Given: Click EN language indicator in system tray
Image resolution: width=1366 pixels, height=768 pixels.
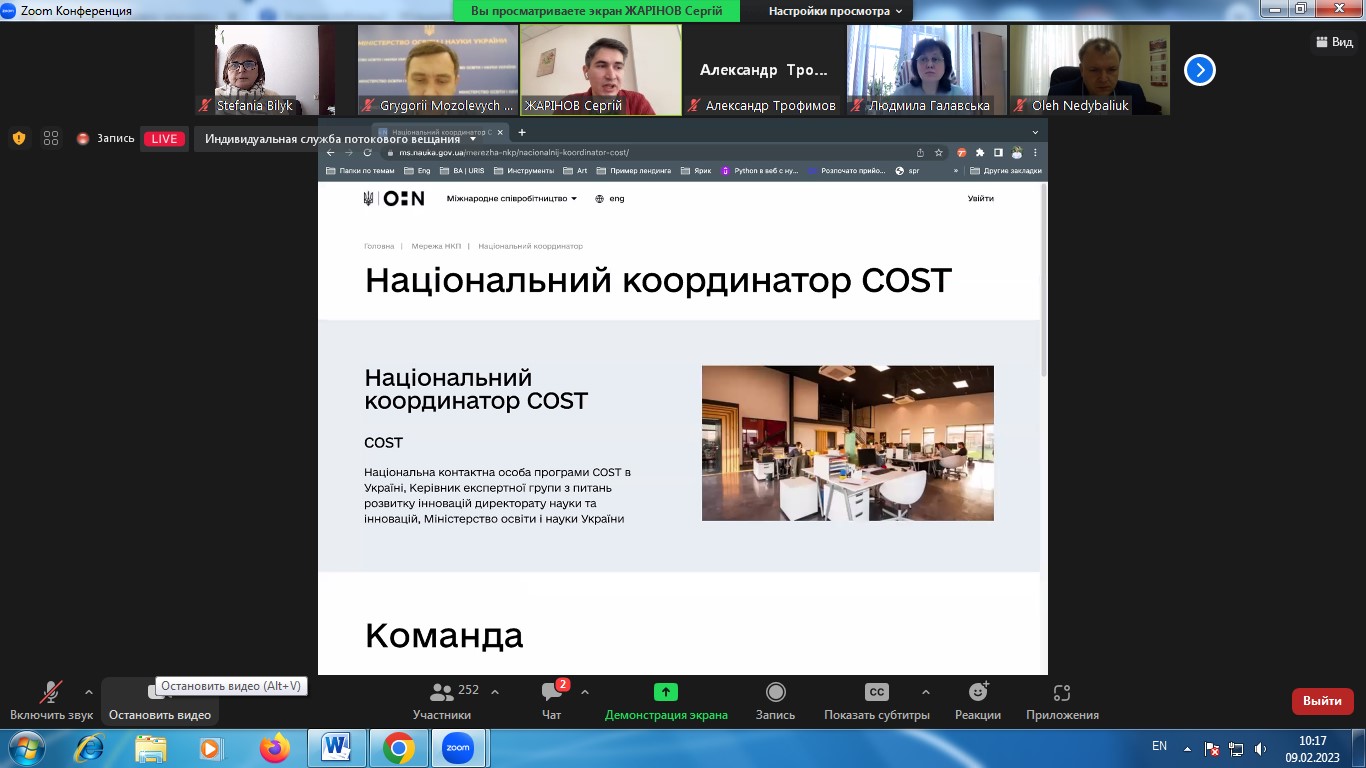Looking at the screenshot, I should [1159, 746].
